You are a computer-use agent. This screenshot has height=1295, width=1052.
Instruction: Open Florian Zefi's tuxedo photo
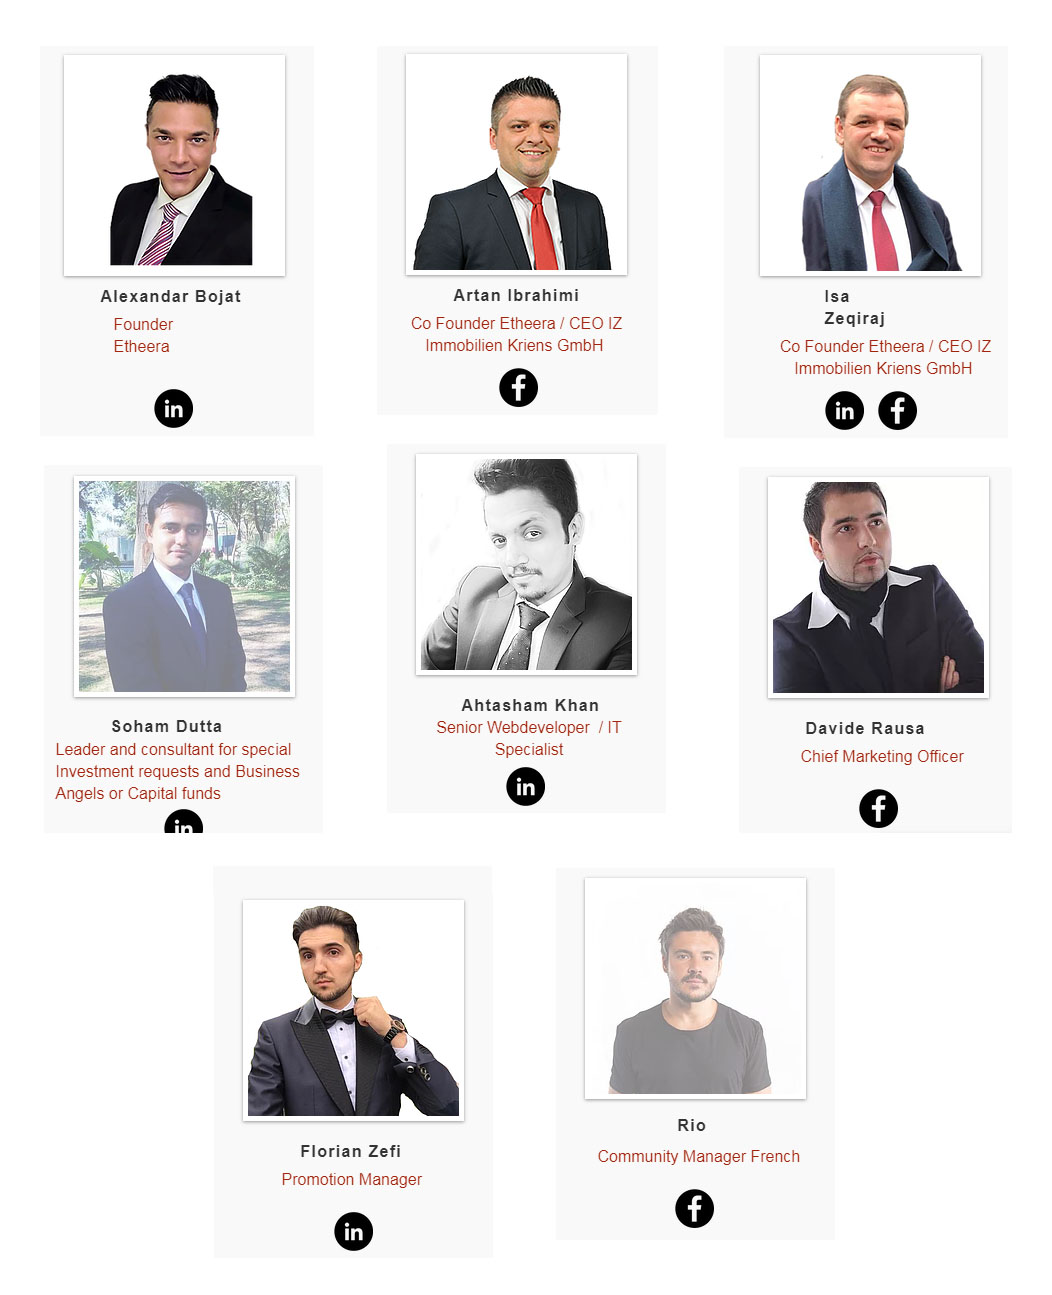coord(353,1010)
